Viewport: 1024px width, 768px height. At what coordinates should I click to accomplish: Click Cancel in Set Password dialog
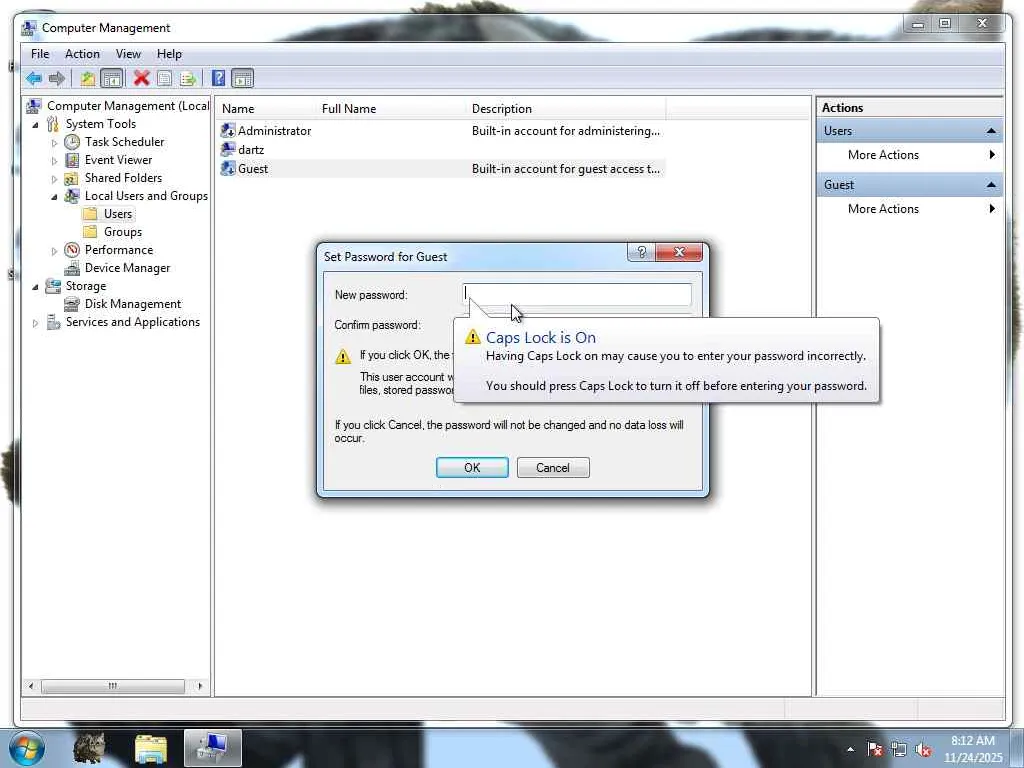tap(553, 468)
